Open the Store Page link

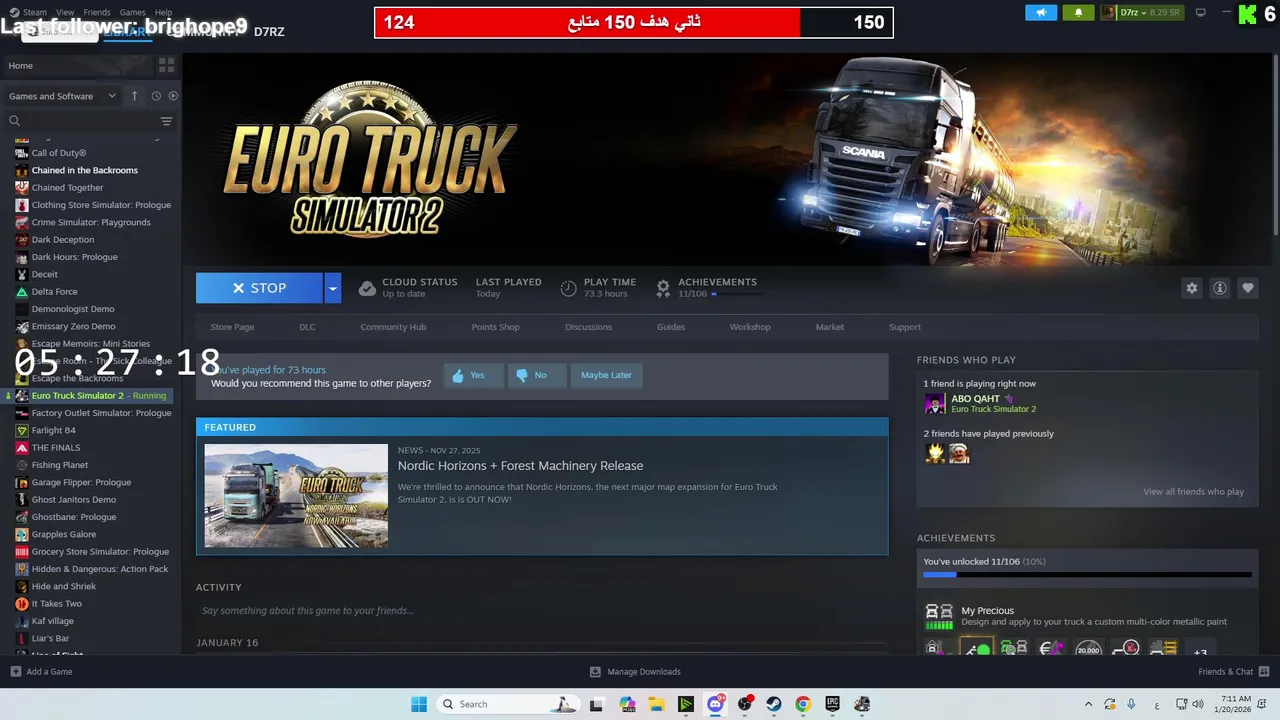(232, 327)
